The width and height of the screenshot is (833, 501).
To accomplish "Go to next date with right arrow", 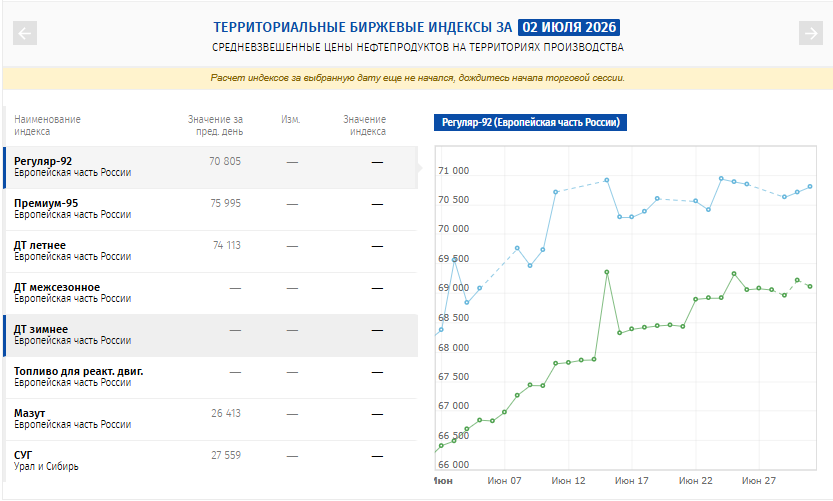I will pyautogui.click(x=811, y=33).
